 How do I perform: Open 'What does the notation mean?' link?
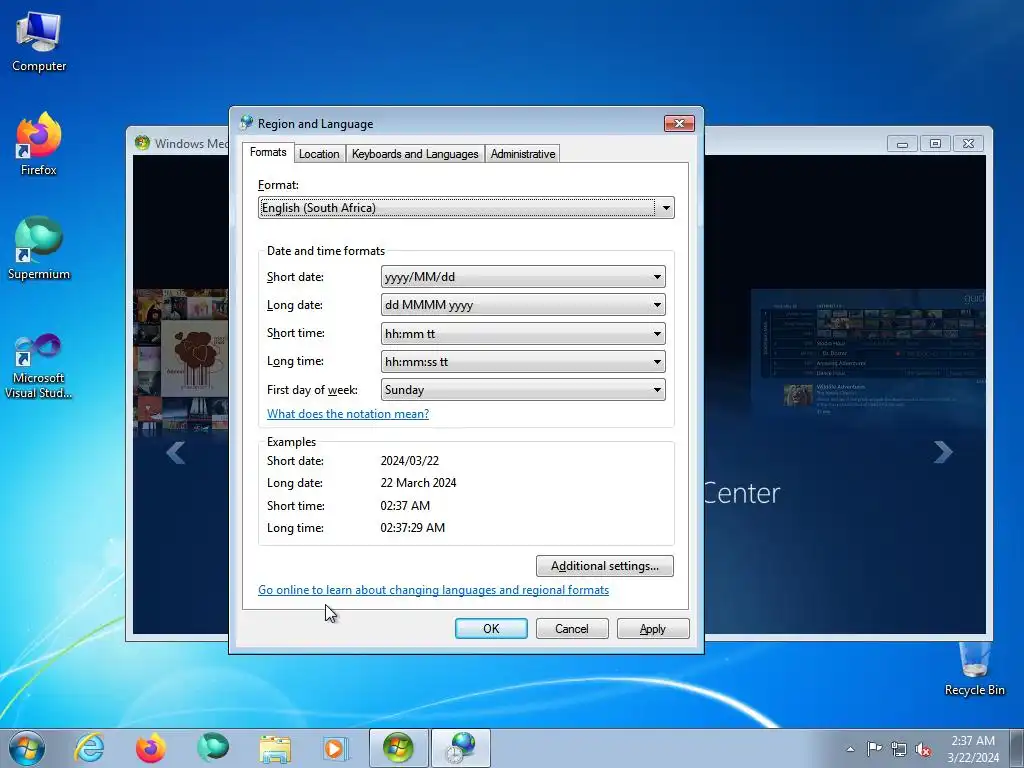pyautogui.click(x=348, y=414)
